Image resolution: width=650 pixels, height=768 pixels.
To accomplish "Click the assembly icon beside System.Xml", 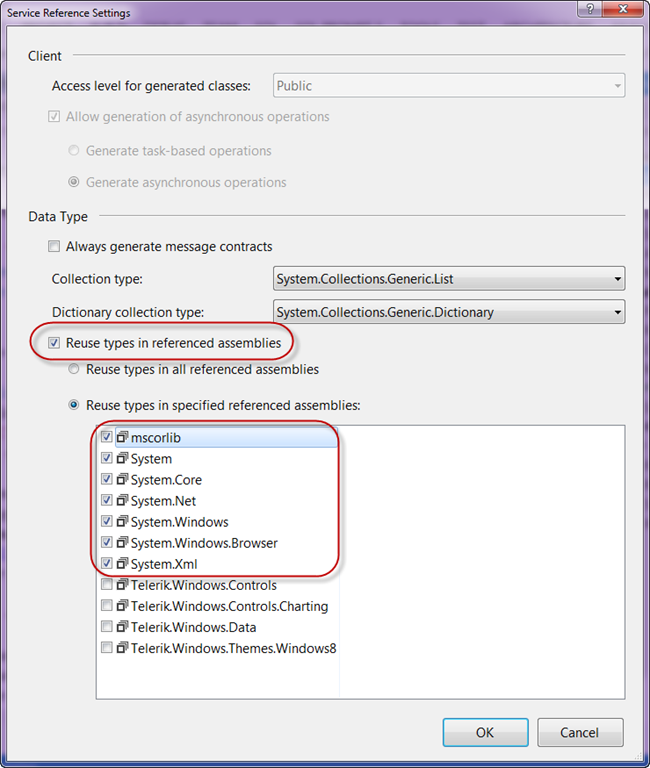I will [x=123, y=564].
